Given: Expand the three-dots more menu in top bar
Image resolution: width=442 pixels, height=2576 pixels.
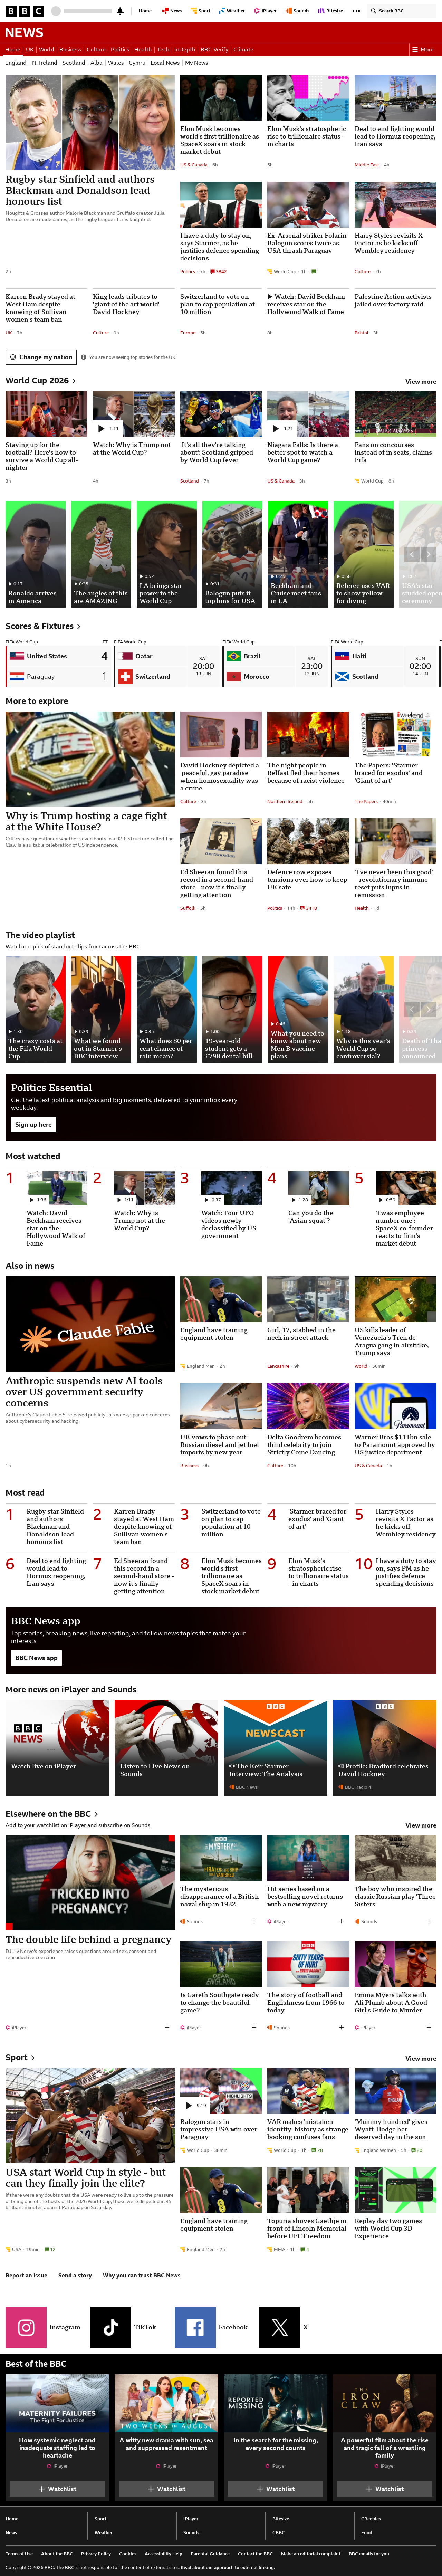Looking at the screenshot, I should pos(356,11).
